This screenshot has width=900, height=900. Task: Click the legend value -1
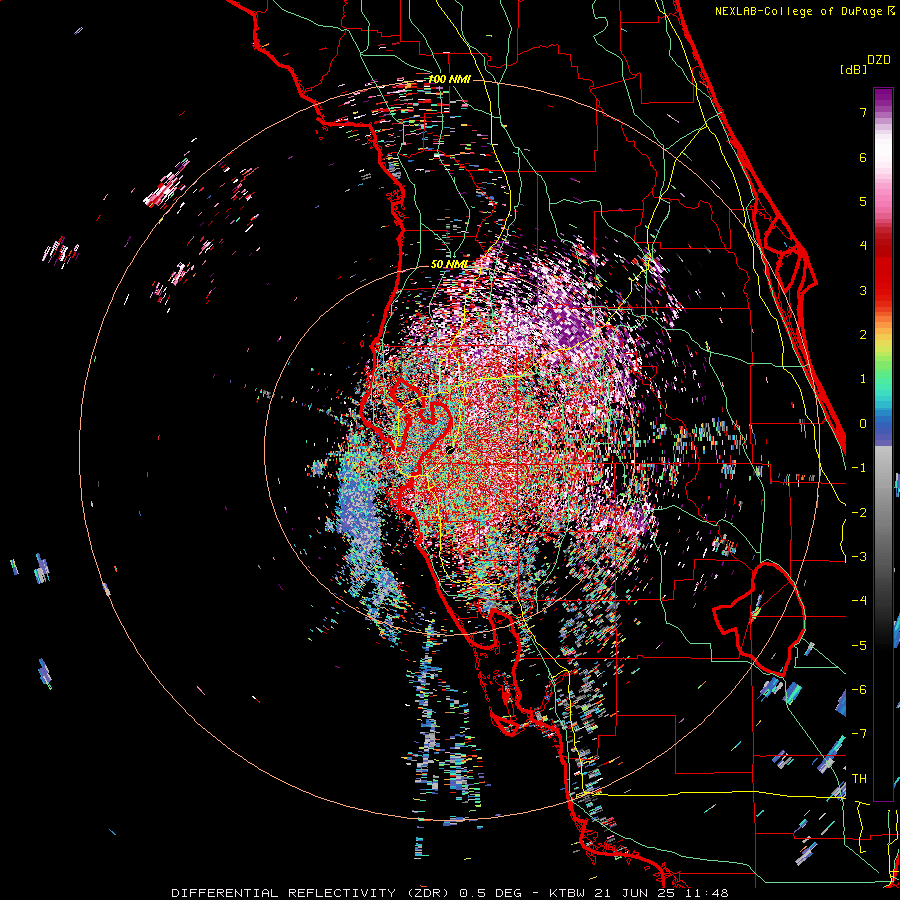pyautogui.click(x=859, y=468)
